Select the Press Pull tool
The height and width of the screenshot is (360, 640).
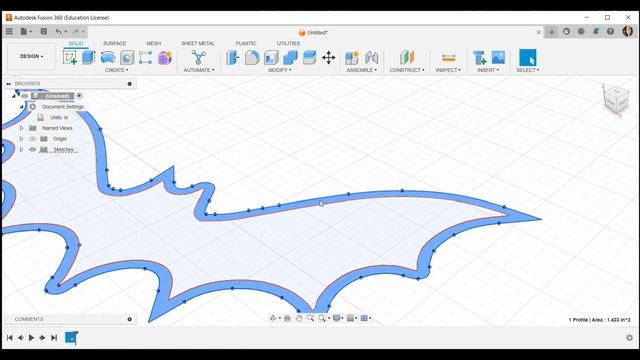coord(233,58)
